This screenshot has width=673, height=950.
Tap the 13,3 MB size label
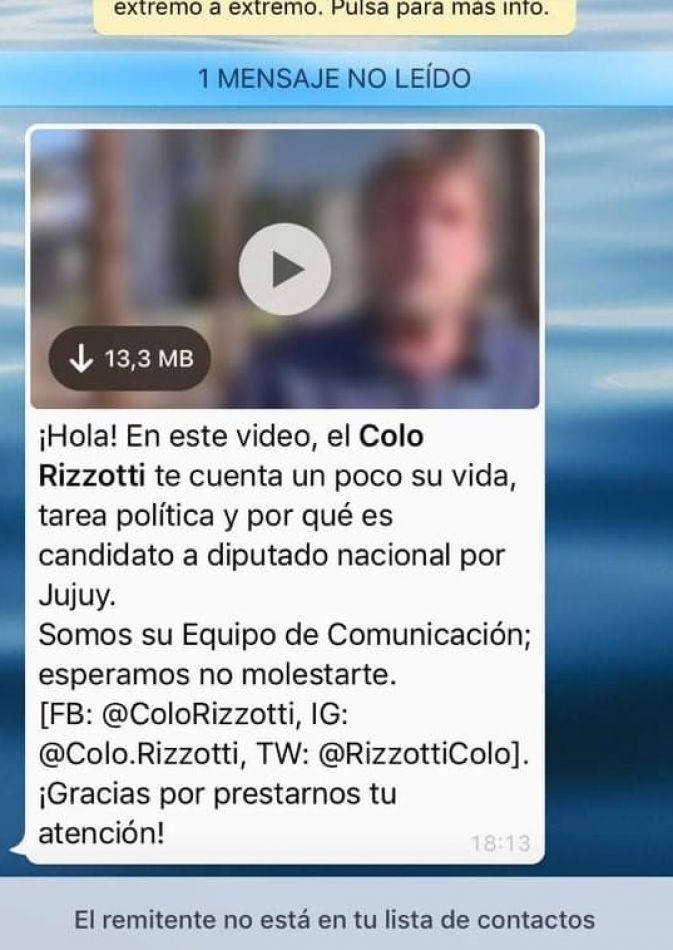click(149, 359)
